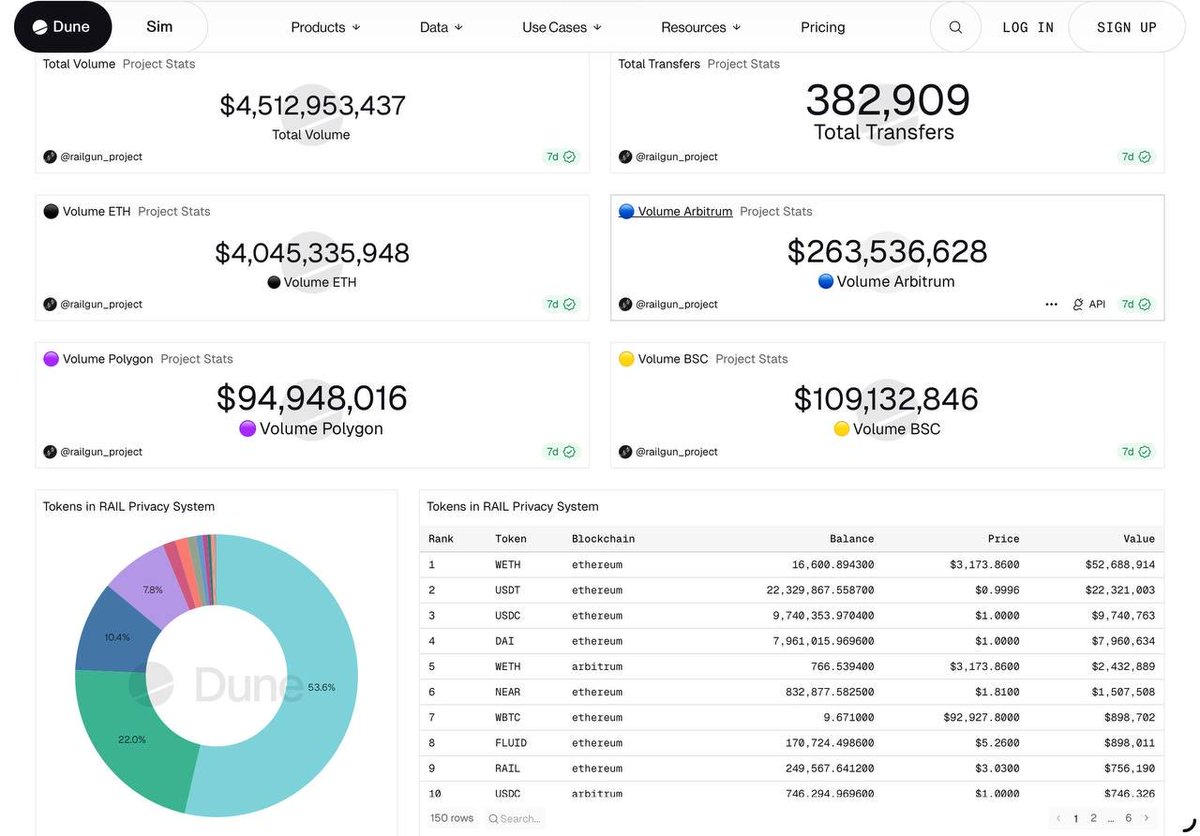Viewport: 1200px width, 836px height.
Task: Select the Pricing menu item
Action: point(822,27)
